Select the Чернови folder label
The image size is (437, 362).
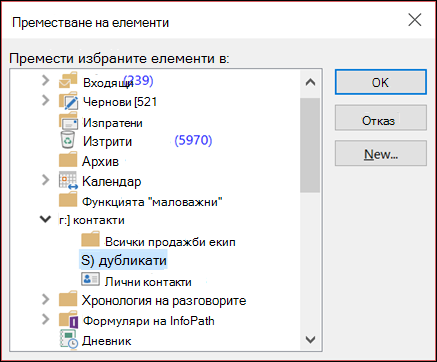[x=120, y=102]
